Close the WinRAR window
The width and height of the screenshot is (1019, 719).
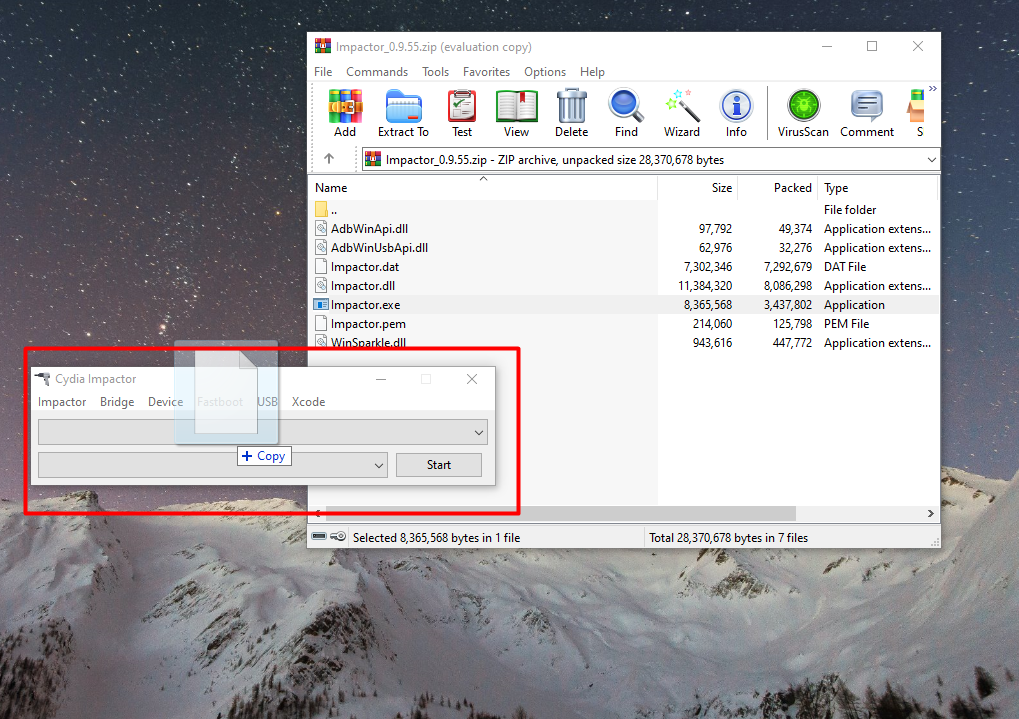tap(918, 46)
